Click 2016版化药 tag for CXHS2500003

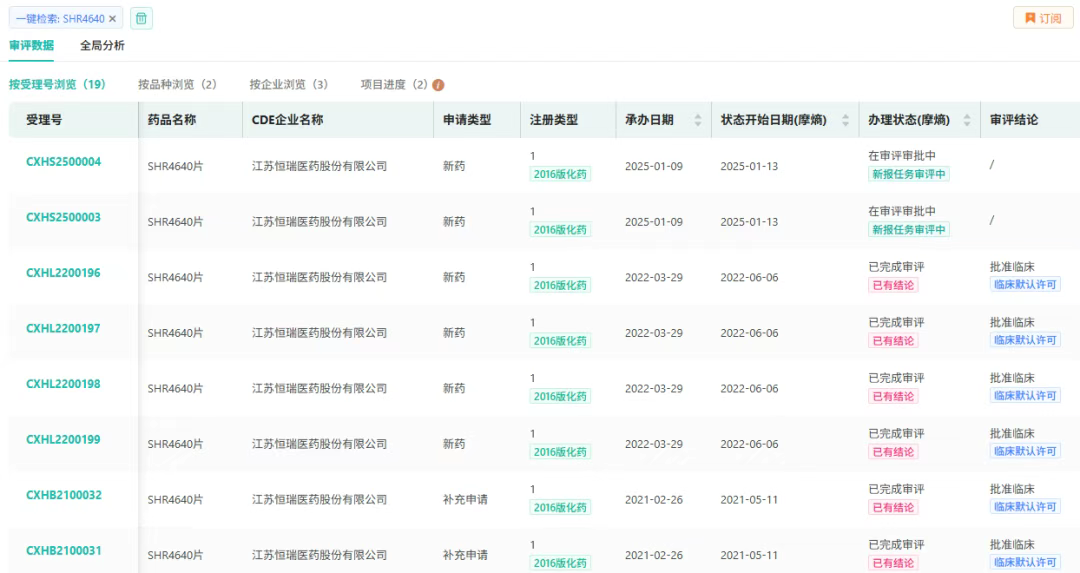pos(560,230)
